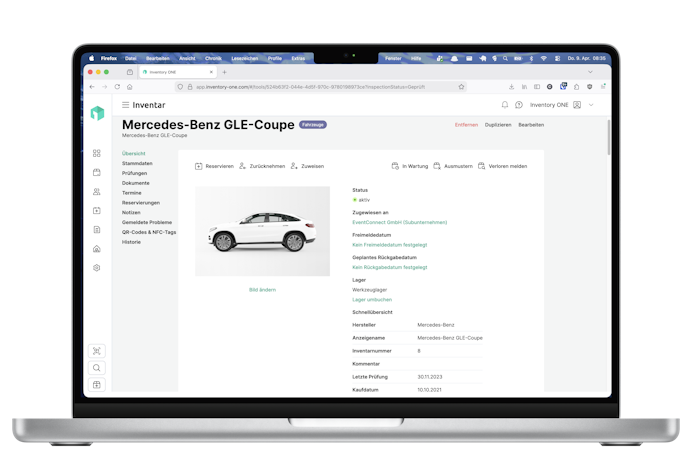Screen dimensions: 692x450
Task: Open the Datei menu in menu bar
Action: (131, 58)
